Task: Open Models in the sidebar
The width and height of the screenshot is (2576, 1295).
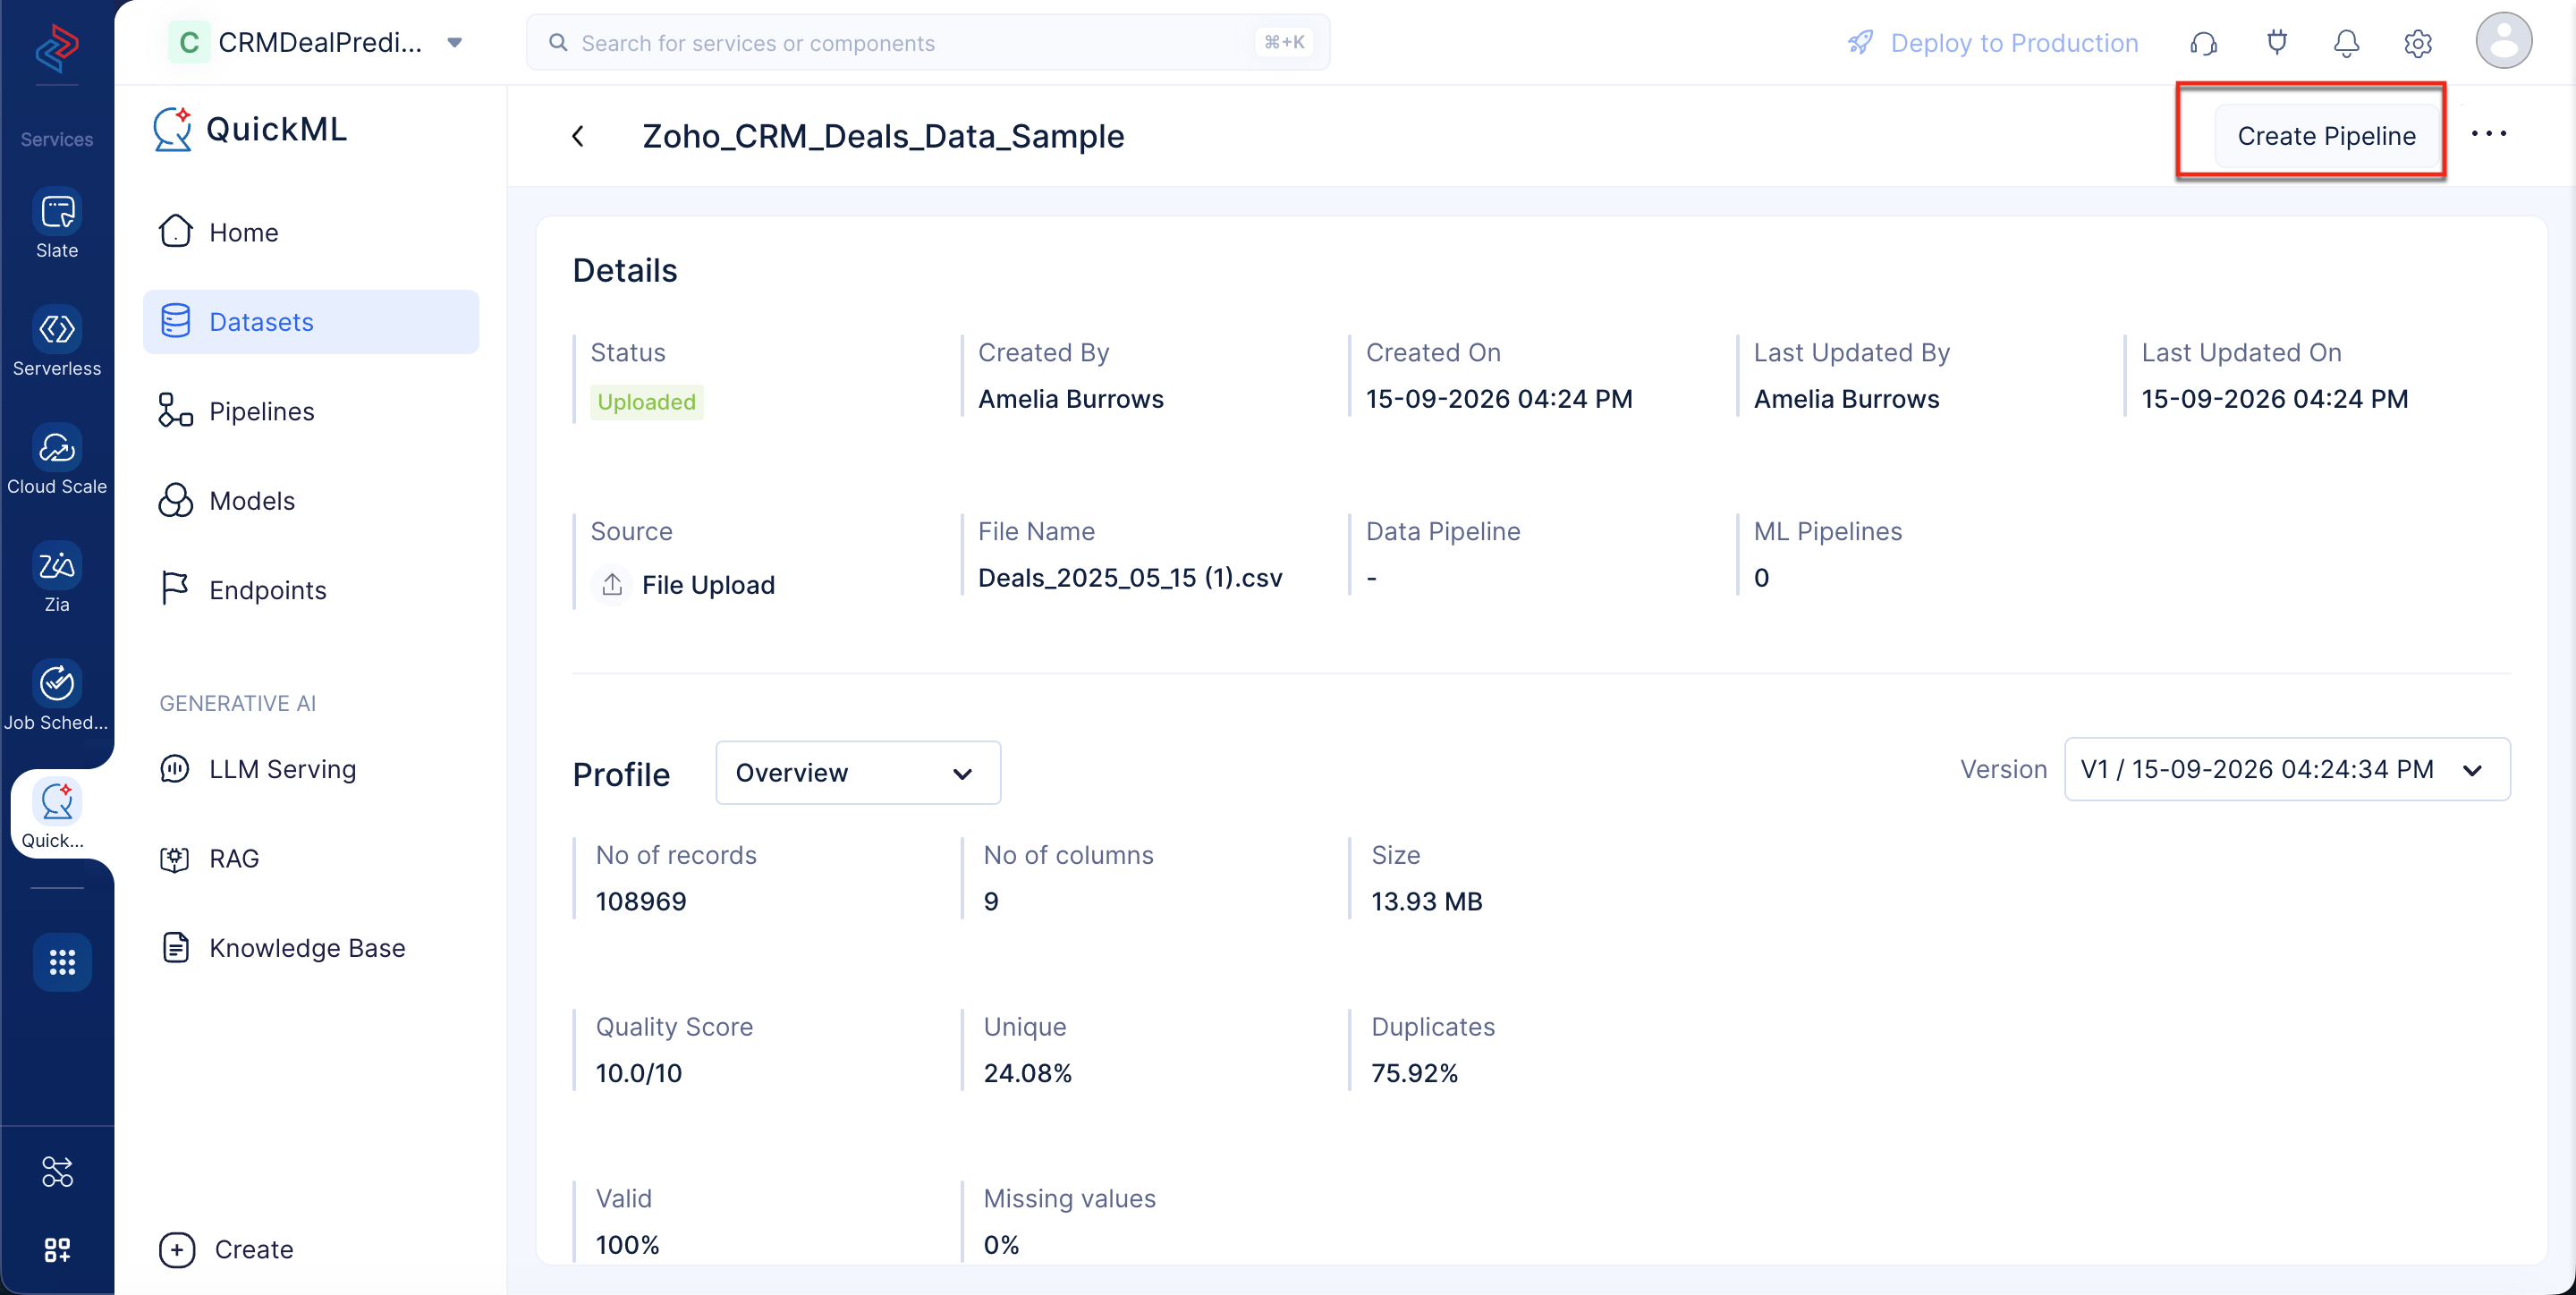Action: click(x=311, y=500)
